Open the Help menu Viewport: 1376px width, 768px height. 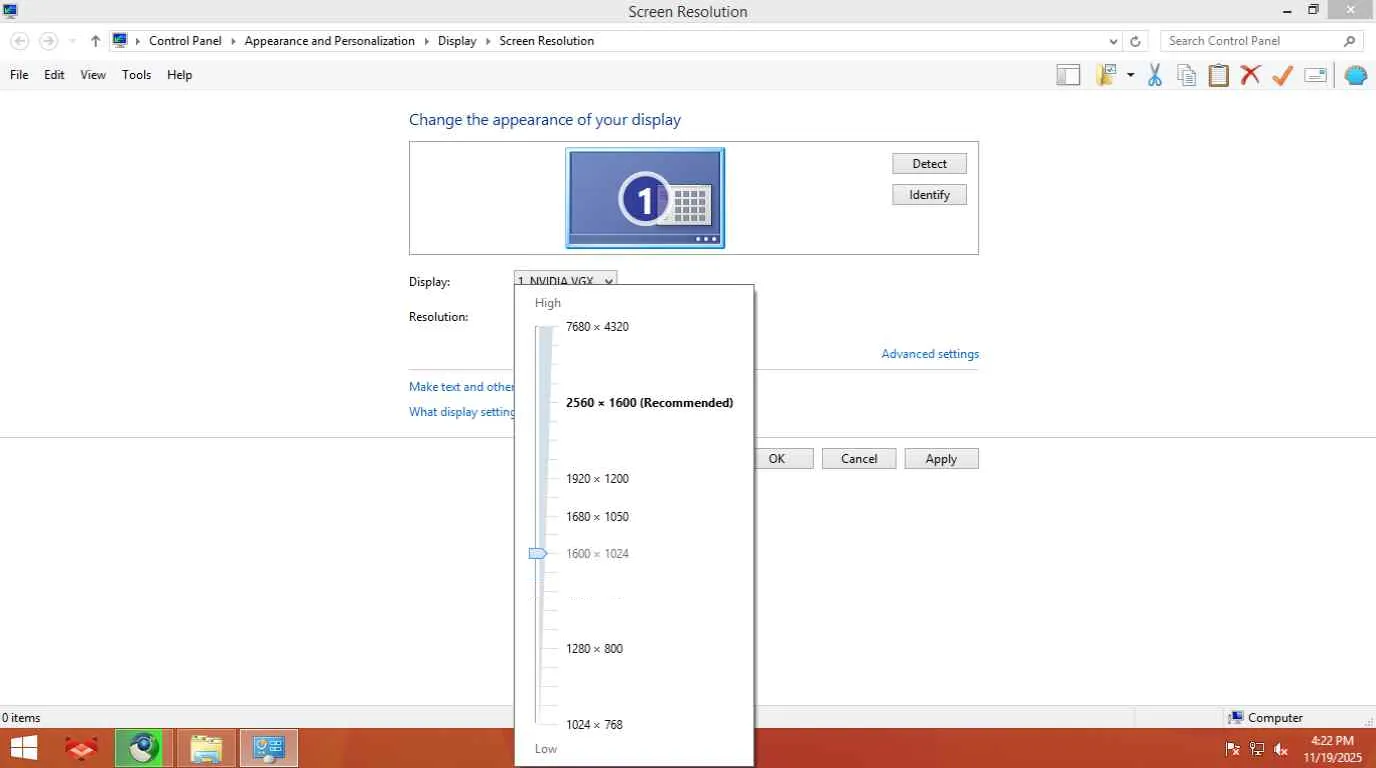coord(180,75)
